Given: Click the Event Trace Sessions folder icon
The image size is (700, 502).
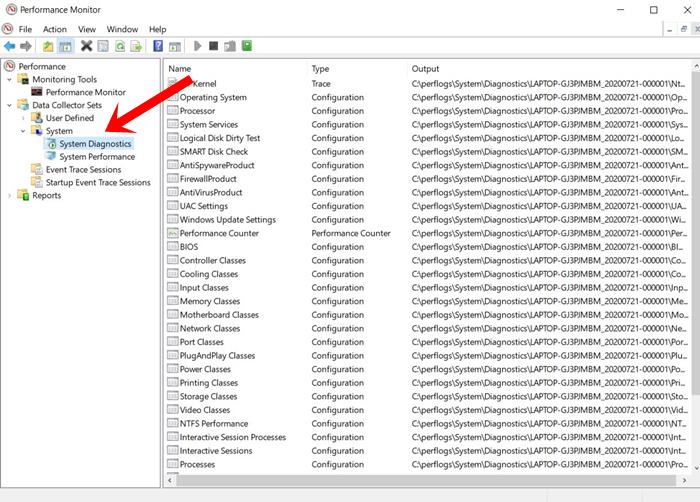Looking at the screenshot, I should click(37, 169).
